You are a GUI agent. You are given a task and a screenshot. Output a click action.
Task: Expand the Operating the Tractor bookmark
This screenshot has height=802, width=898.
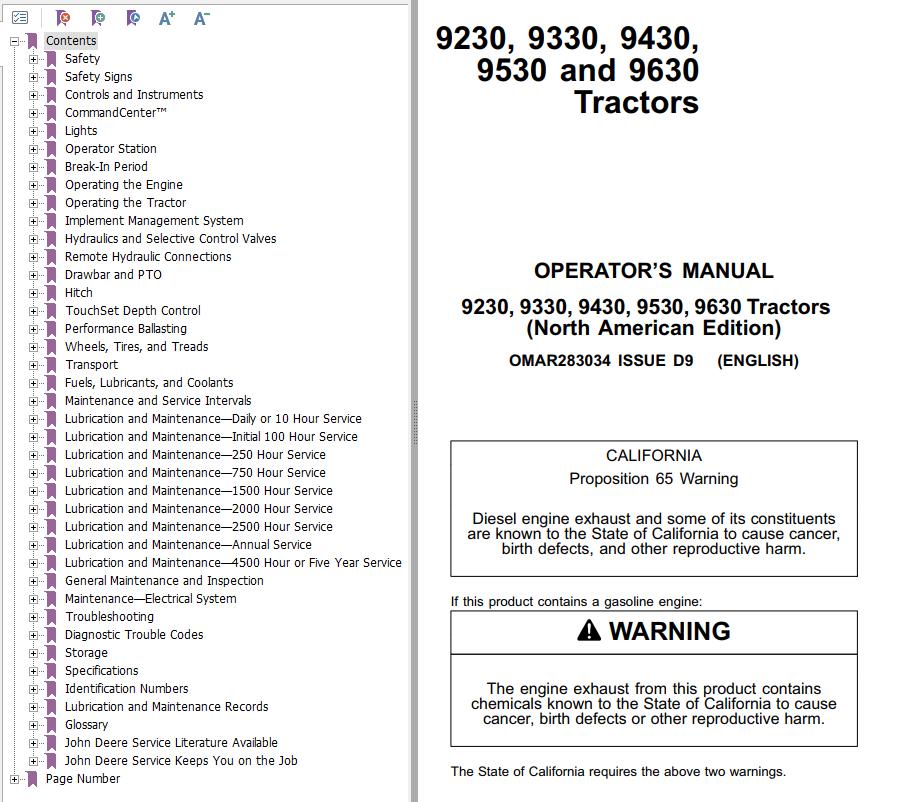[x=33, y=203]
